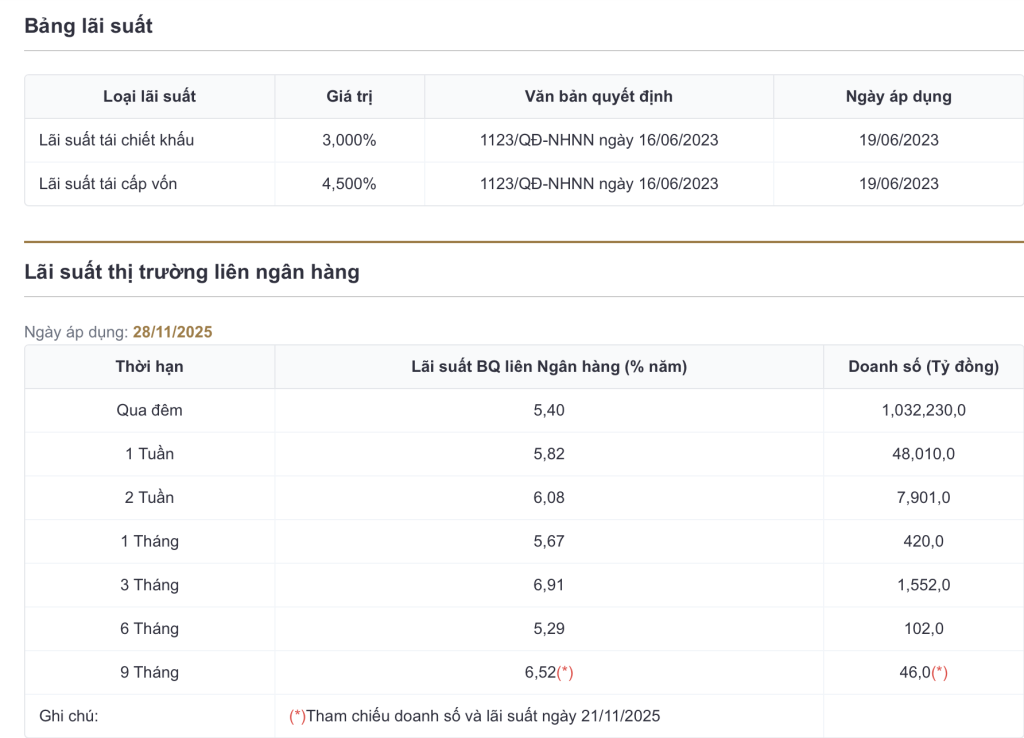
Task: Click the "Bảng lãi suất" section heading
Action: click(x=88, y=27)
